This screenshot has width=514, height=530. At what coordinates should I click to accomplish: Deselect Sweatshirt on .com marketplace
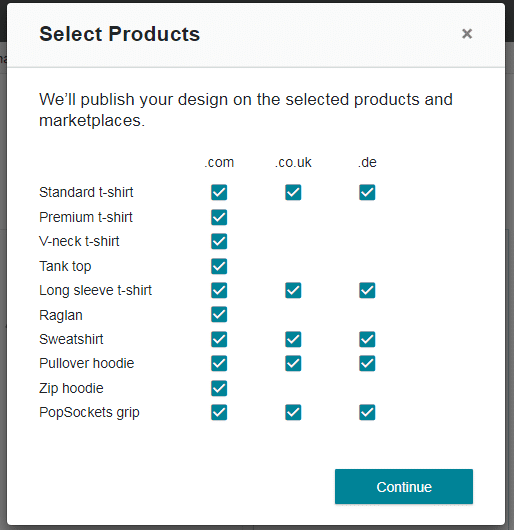coord(219,339)
